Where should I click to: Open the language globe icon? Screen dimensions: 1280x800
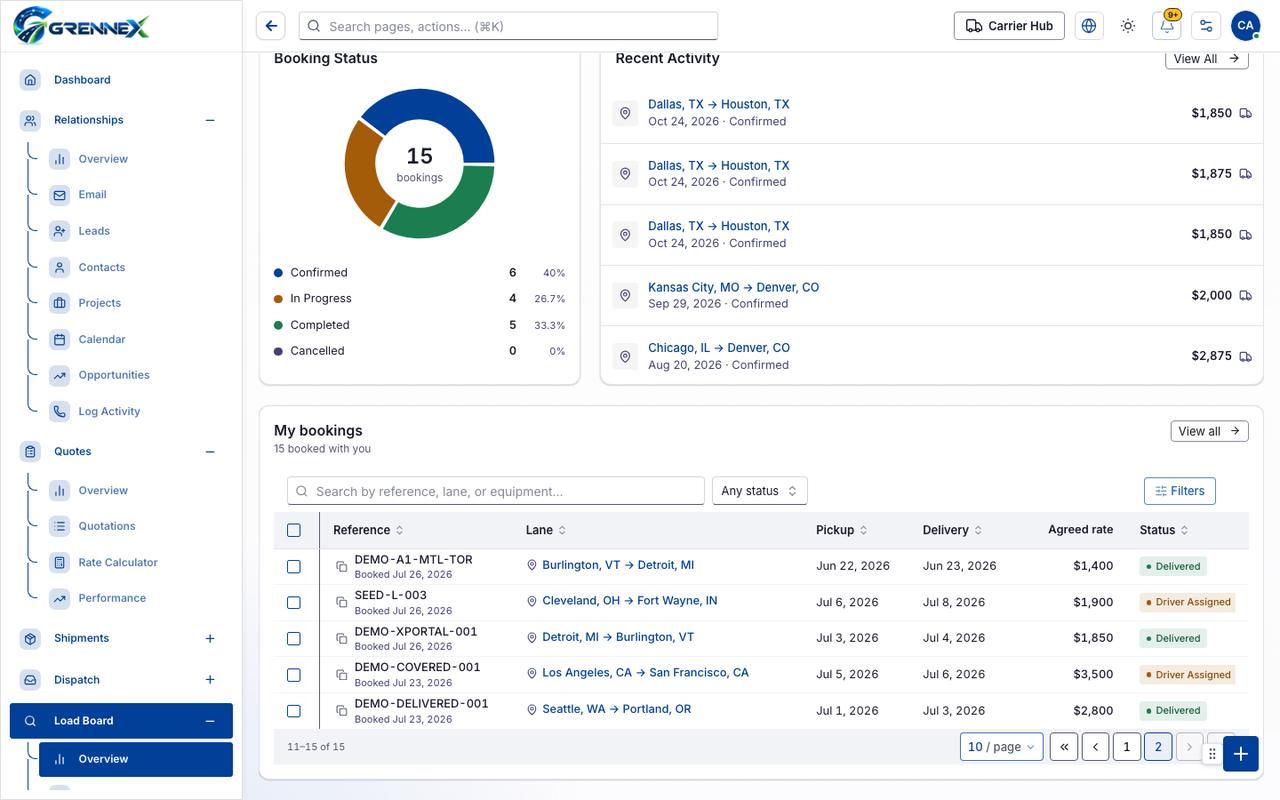click(1089, 26)
